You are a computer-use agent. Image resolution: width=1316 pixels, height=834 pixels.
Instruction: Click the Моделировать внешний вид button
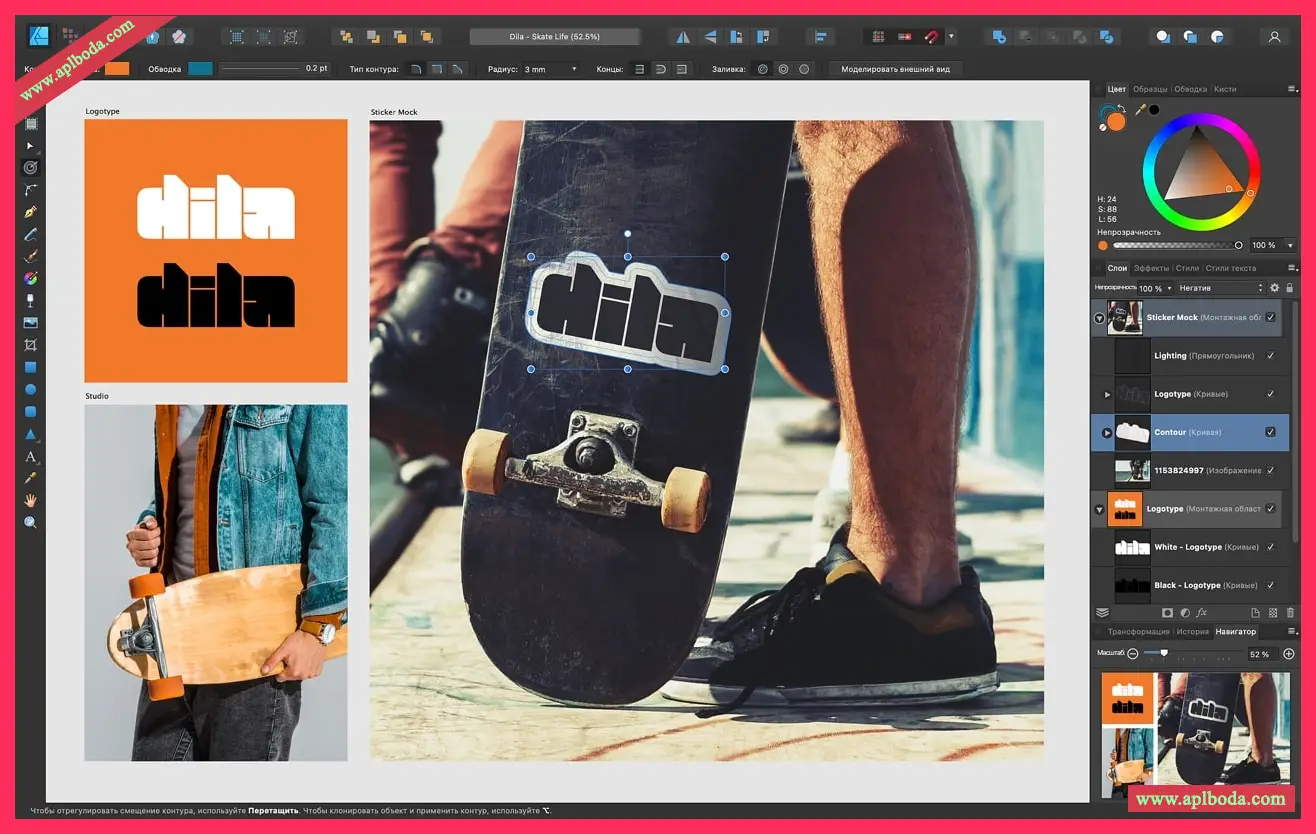894,69
